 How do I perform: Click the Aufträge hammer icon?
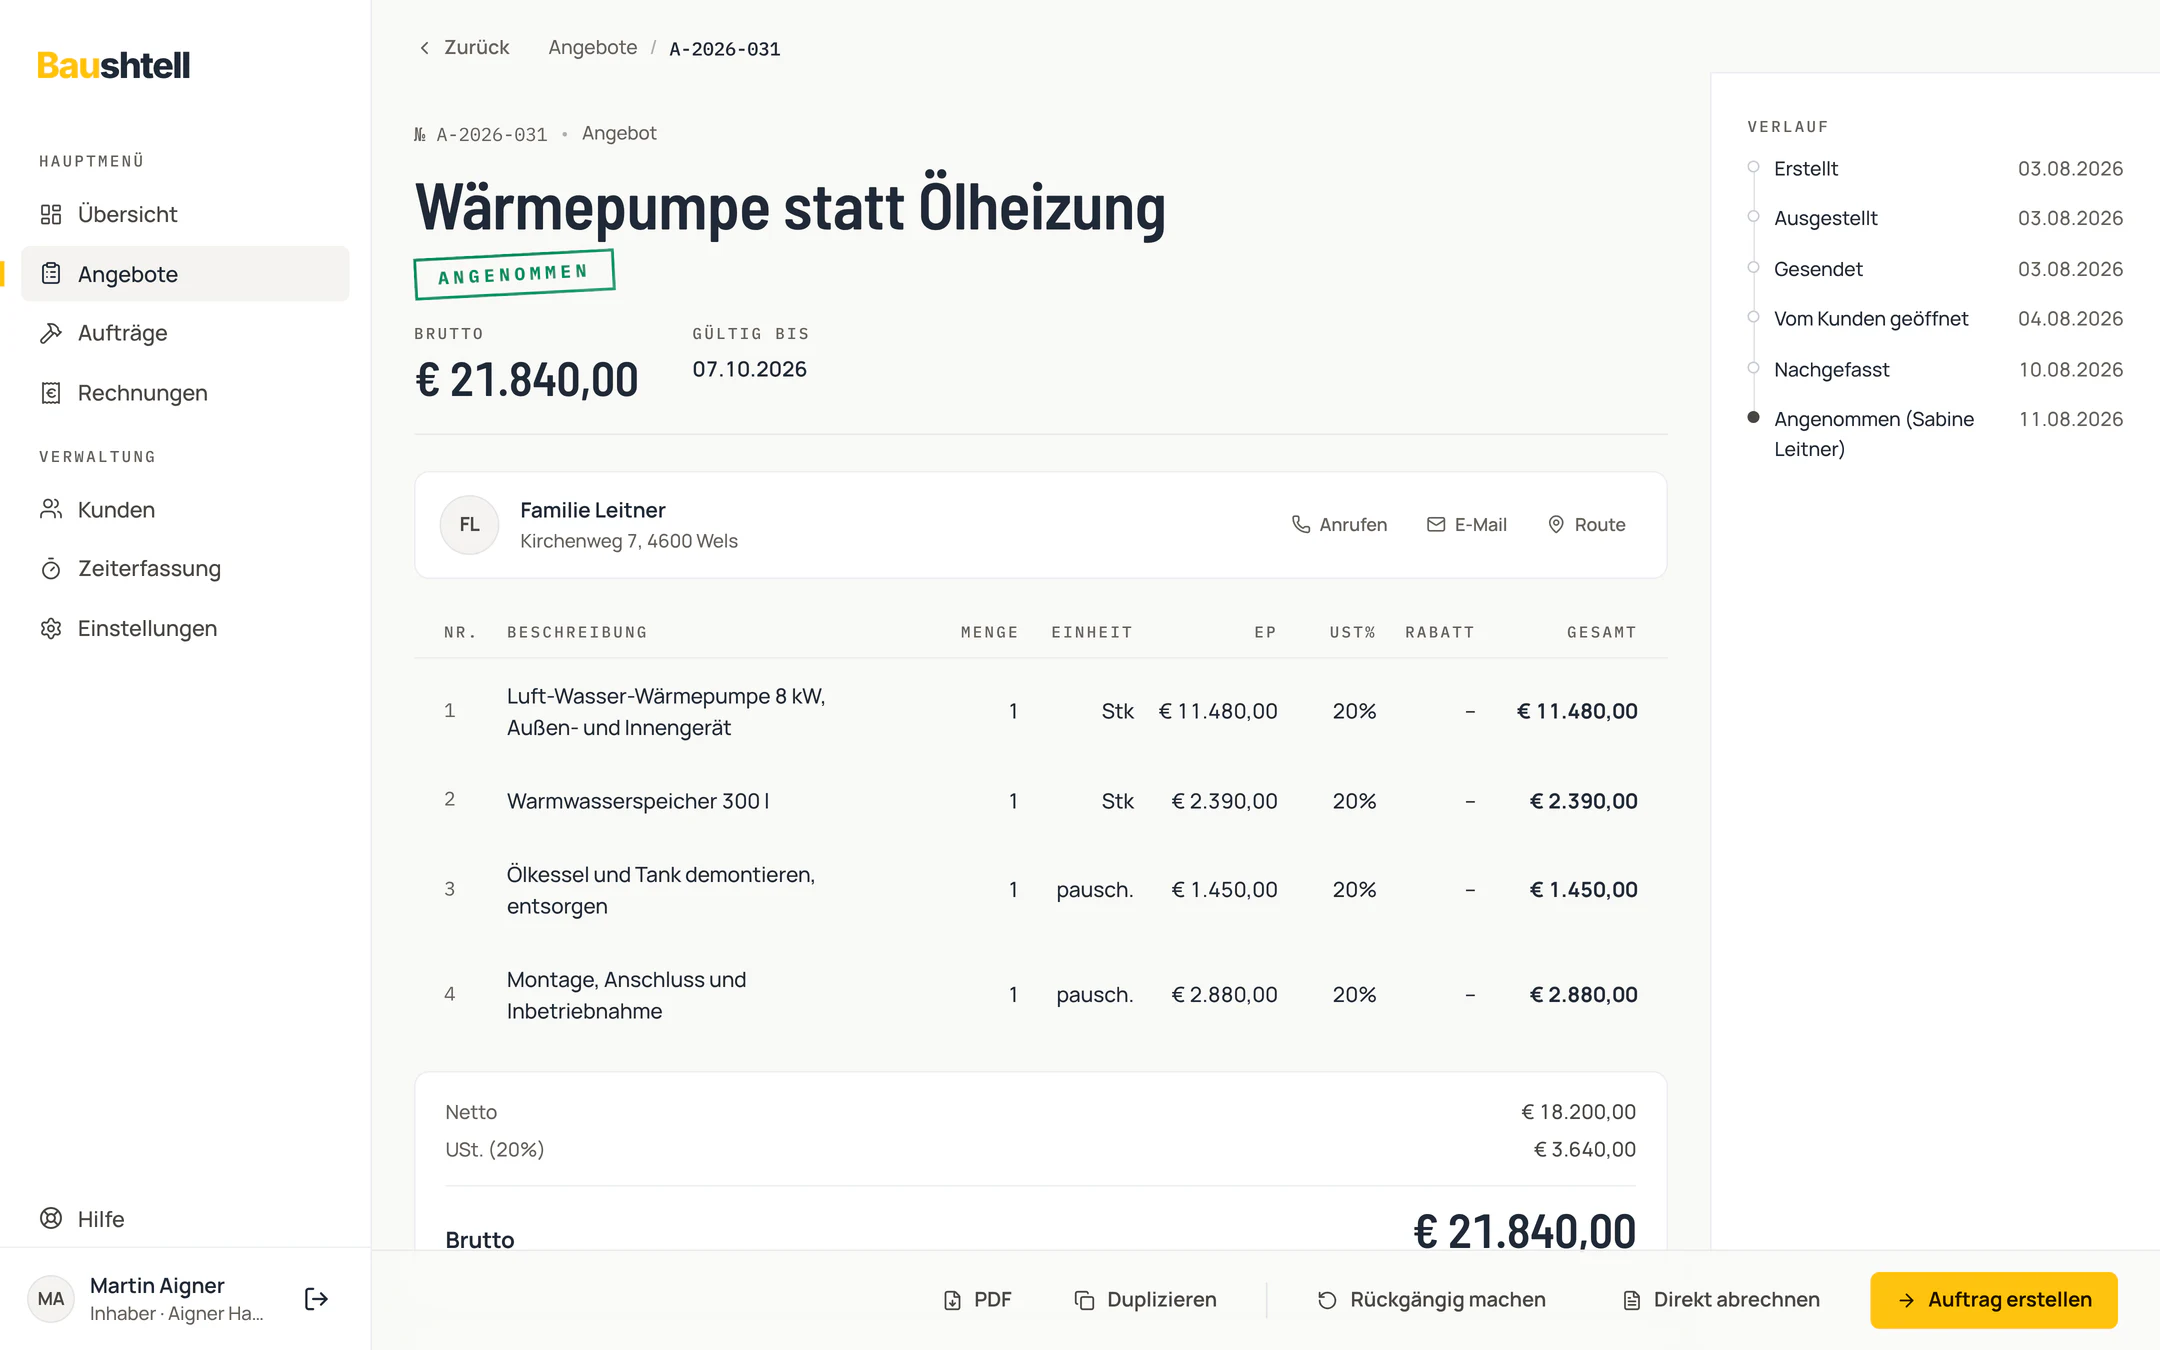51,333
